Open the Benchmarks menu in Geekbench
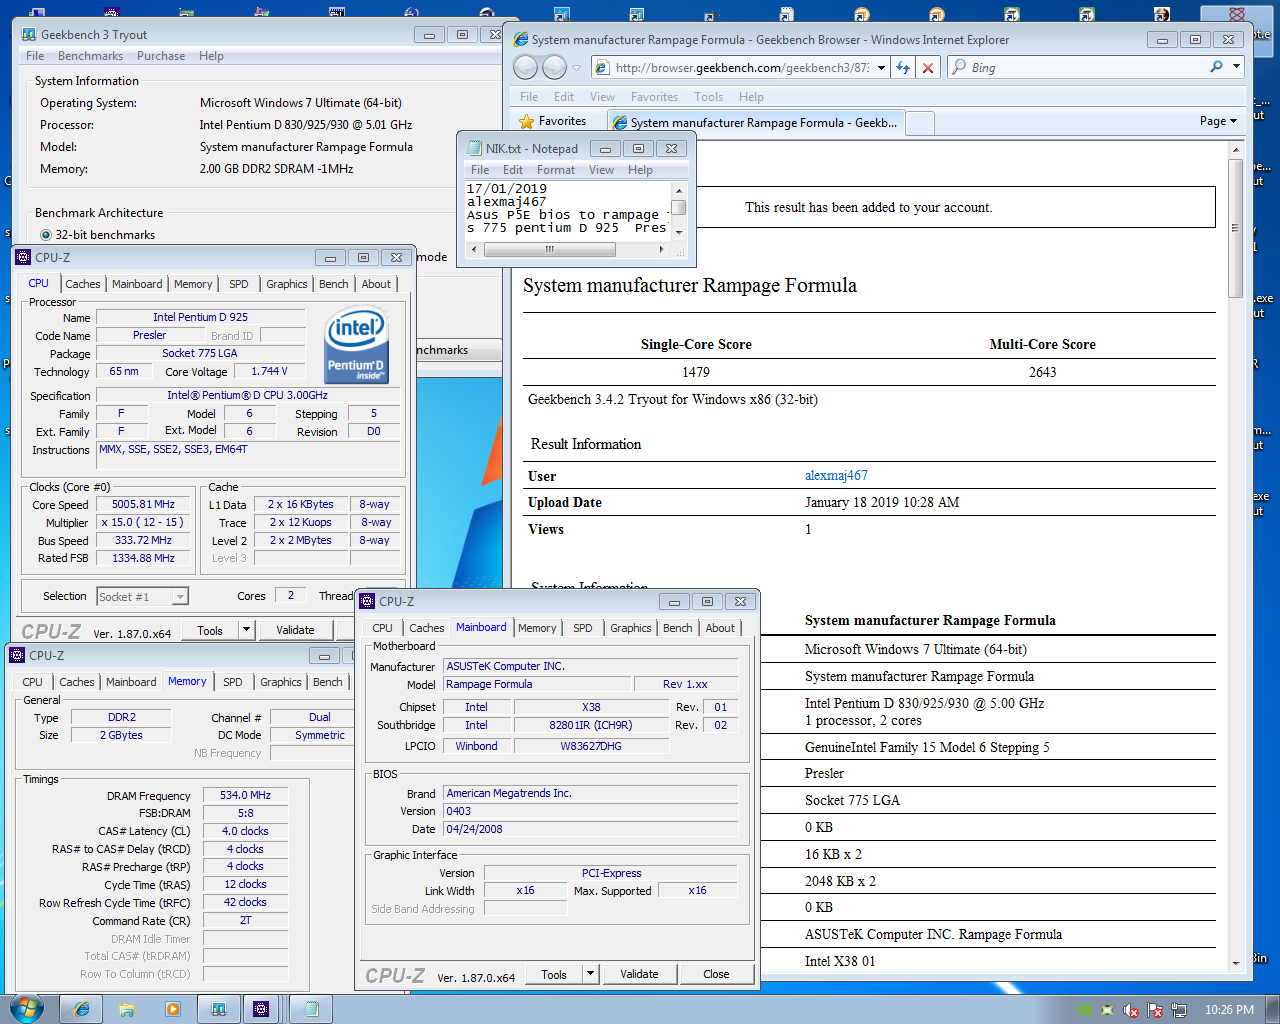The width and height of the screenshot is (1280, 1024). click(x=90, y=56)
